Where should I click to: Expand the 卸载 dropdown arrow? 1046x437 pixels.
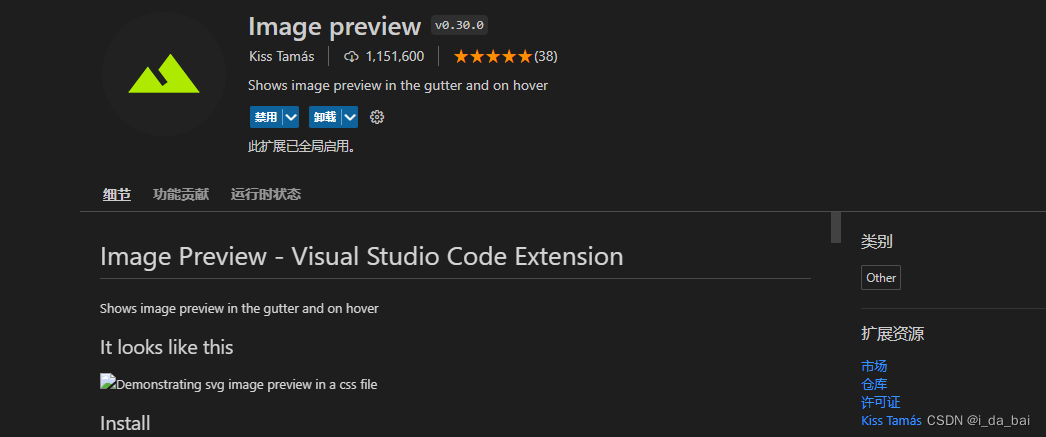coord(350,117)
